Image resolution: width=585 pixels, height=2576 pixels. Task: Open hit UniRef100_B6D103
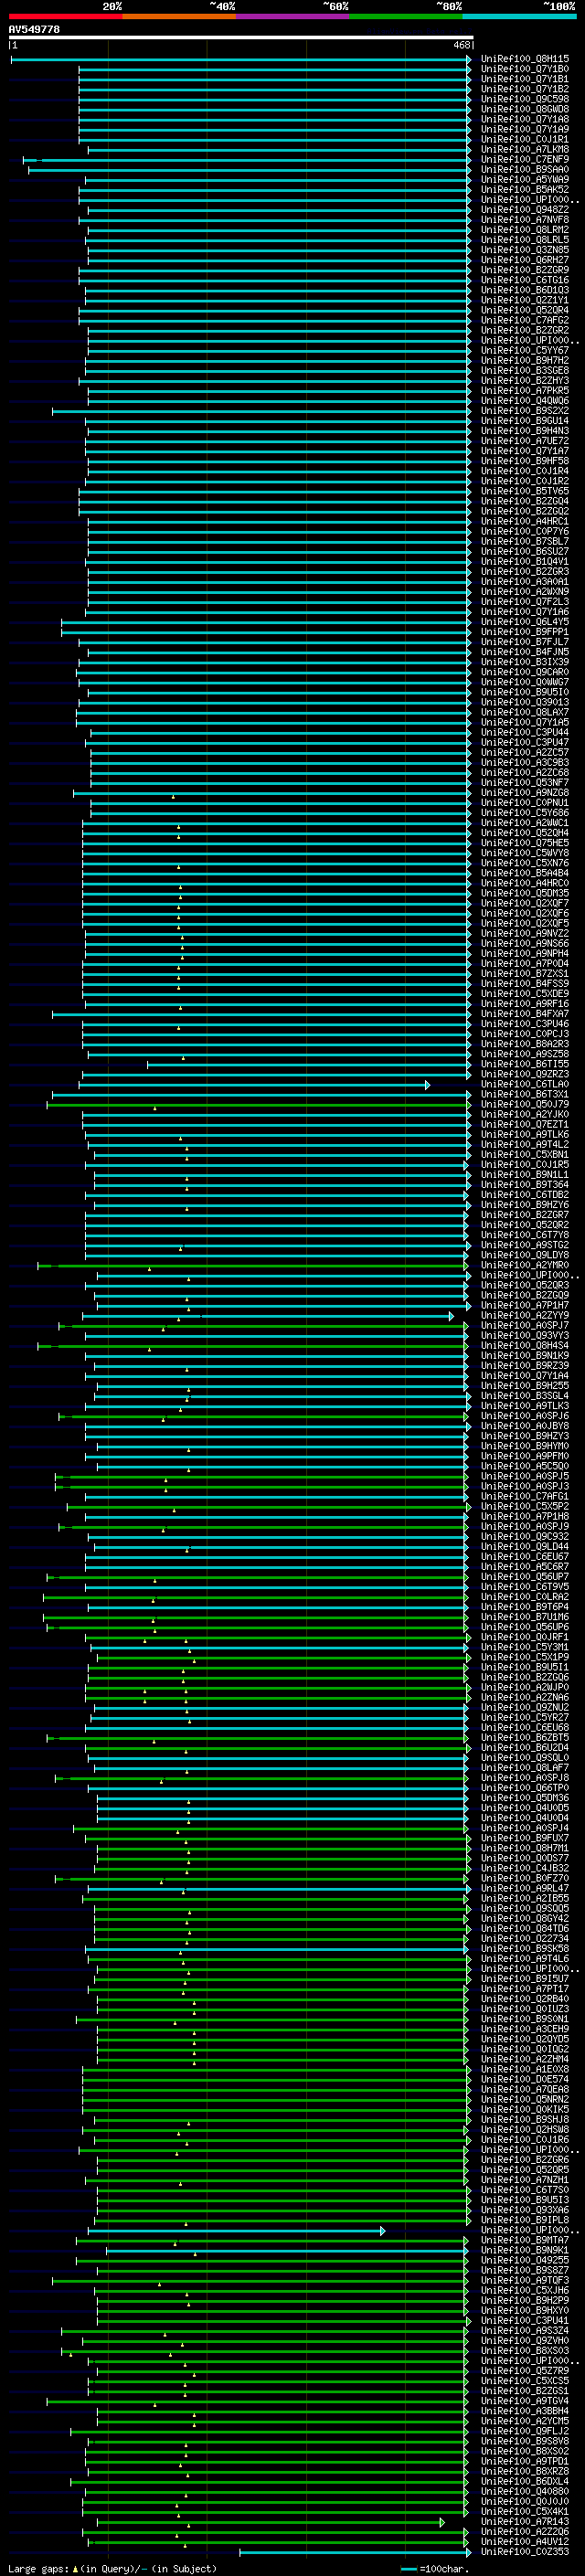pos(525,291)
